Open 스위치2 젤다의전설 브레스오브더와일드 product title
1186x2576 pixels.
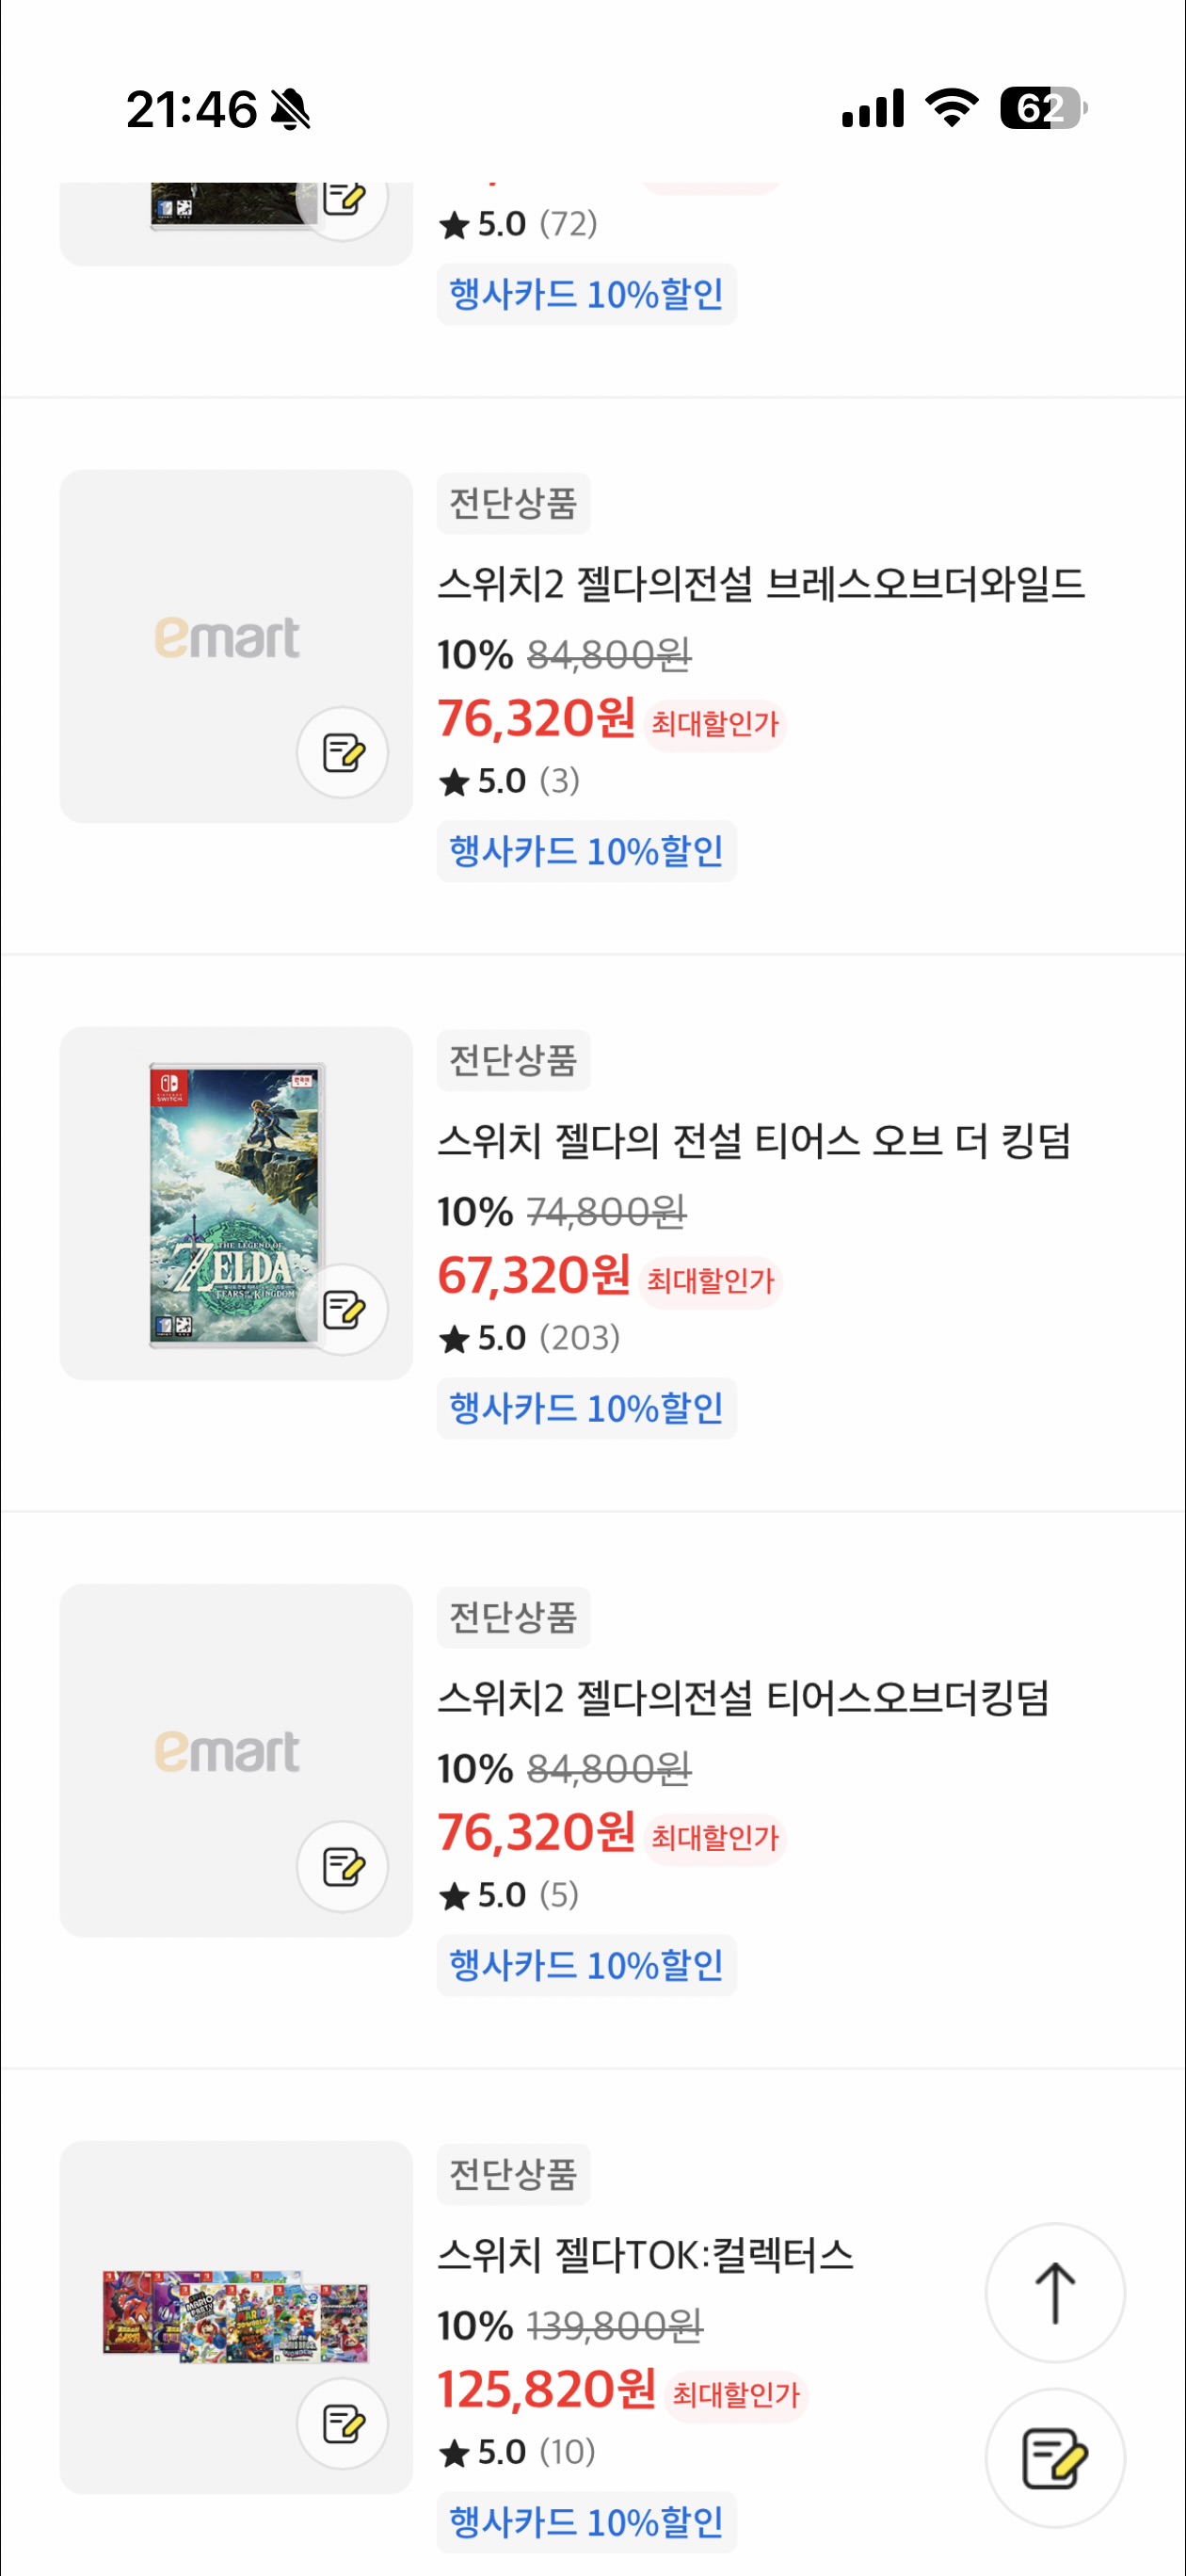coord(760,583)
